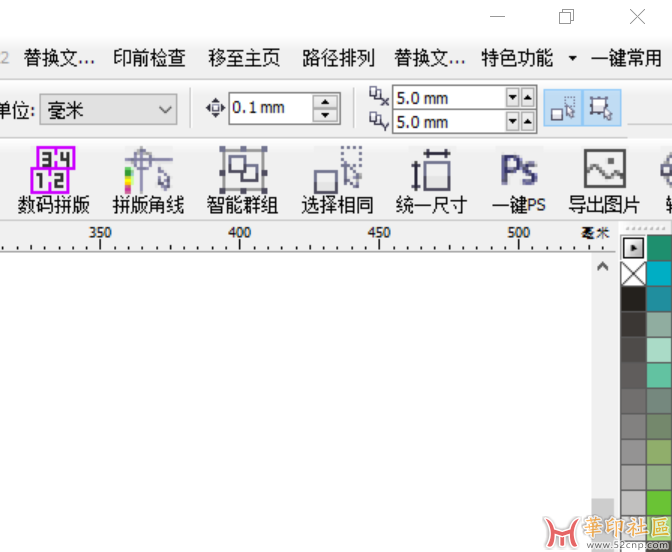Toggle the second selection-mode marquee button
This screenshot has height=552, width=672.
tap(601, 108)
